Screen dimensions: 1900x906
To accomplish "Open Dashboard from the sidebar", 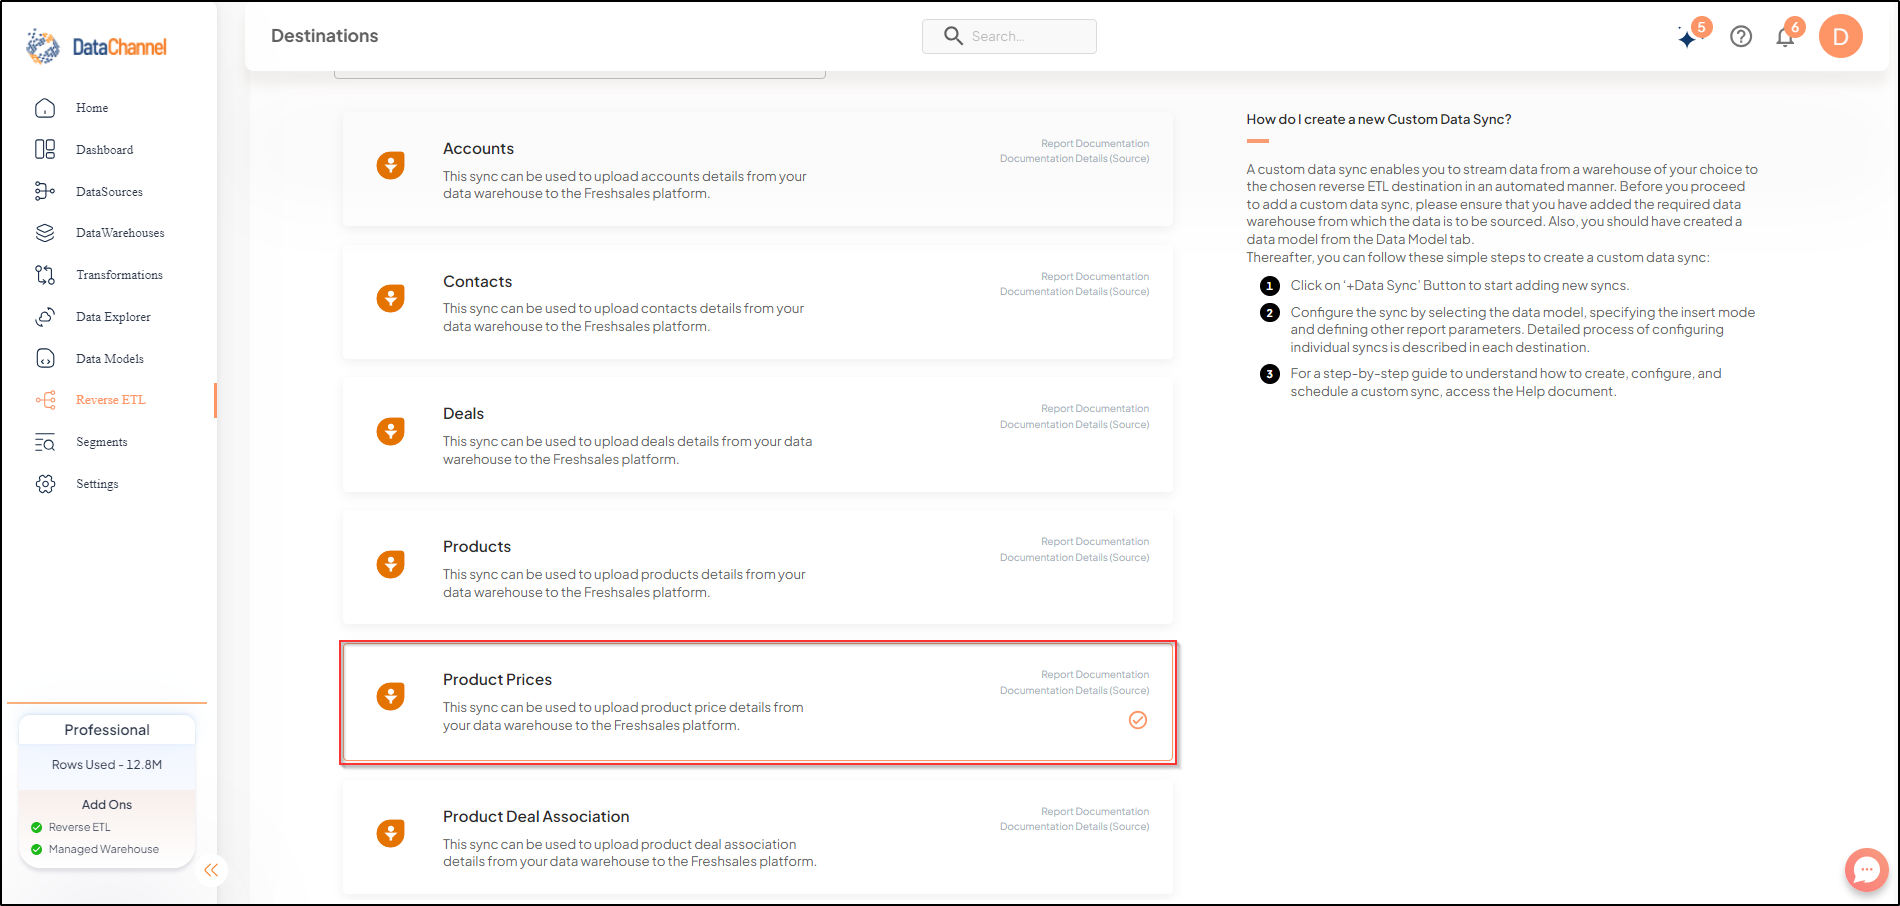I will coord(105,150).
